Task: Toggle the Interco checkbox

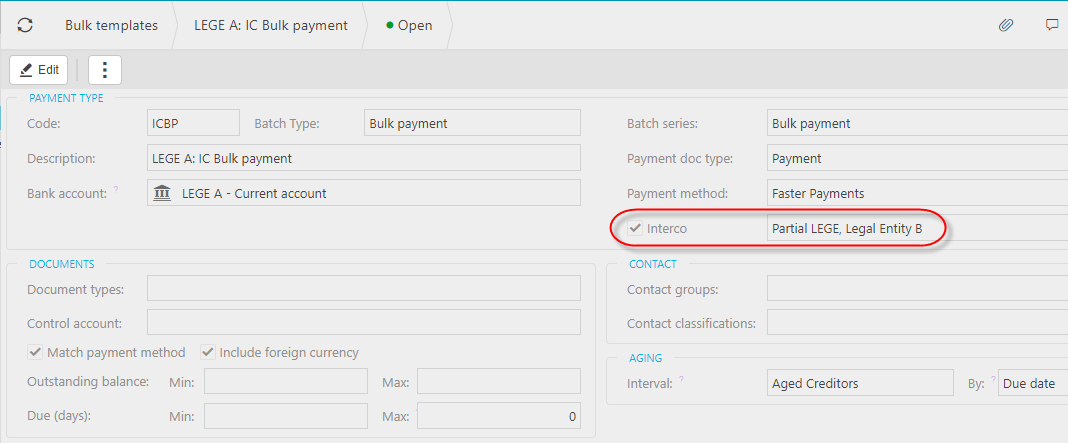Action: point(634,229)
